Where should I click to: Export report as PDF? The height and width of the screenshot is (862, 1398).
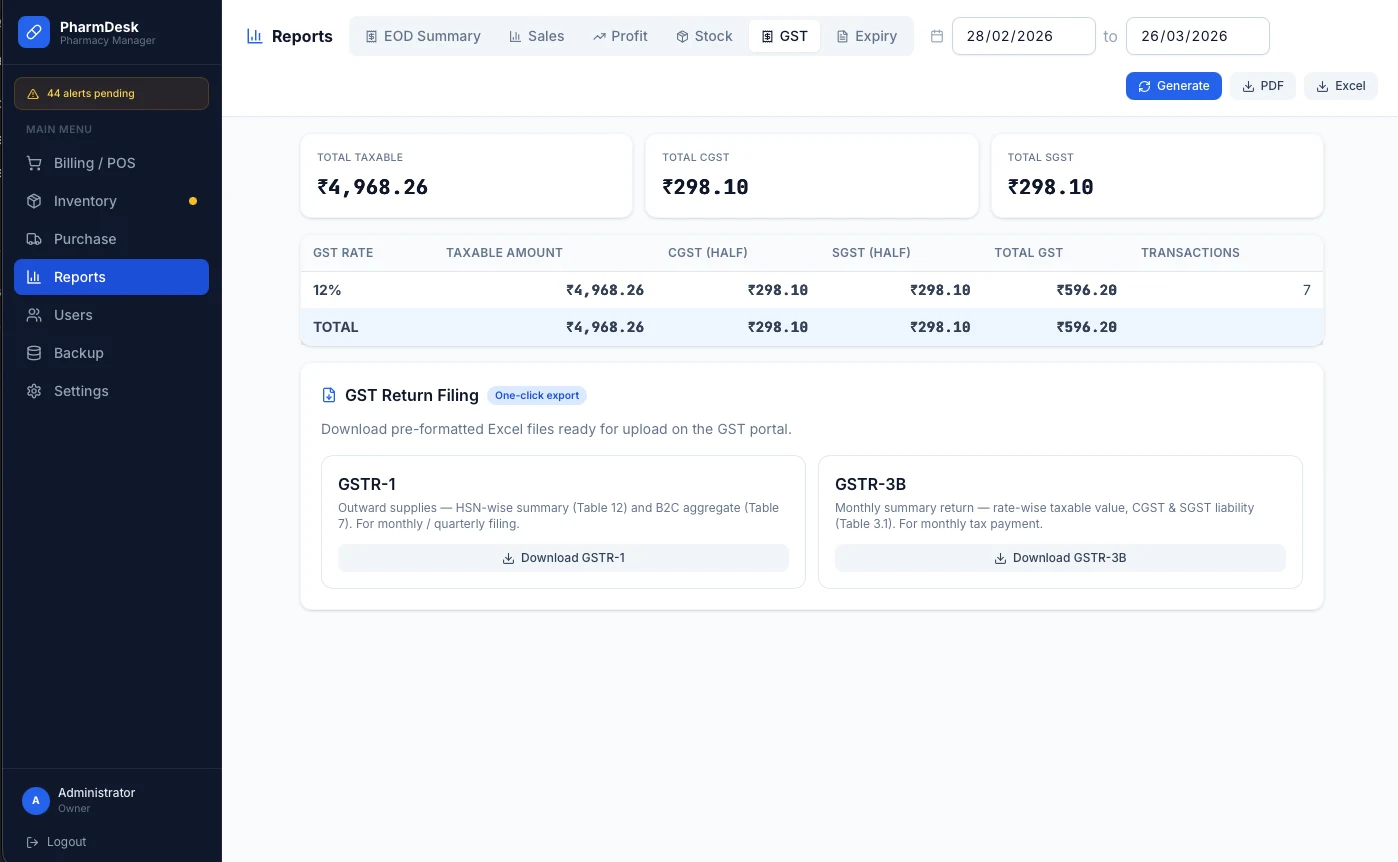pyautogui.click(x=1263, y=86)
